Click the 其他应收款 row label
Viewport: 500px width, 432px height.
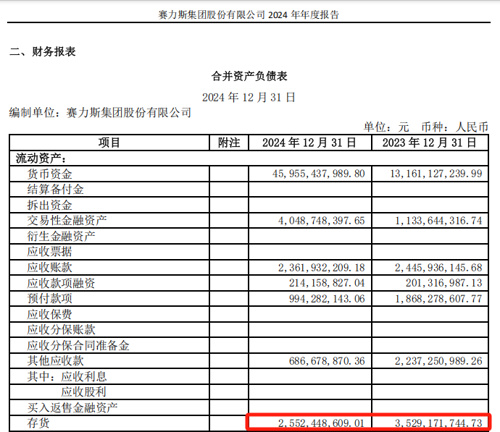click(55, 361)
